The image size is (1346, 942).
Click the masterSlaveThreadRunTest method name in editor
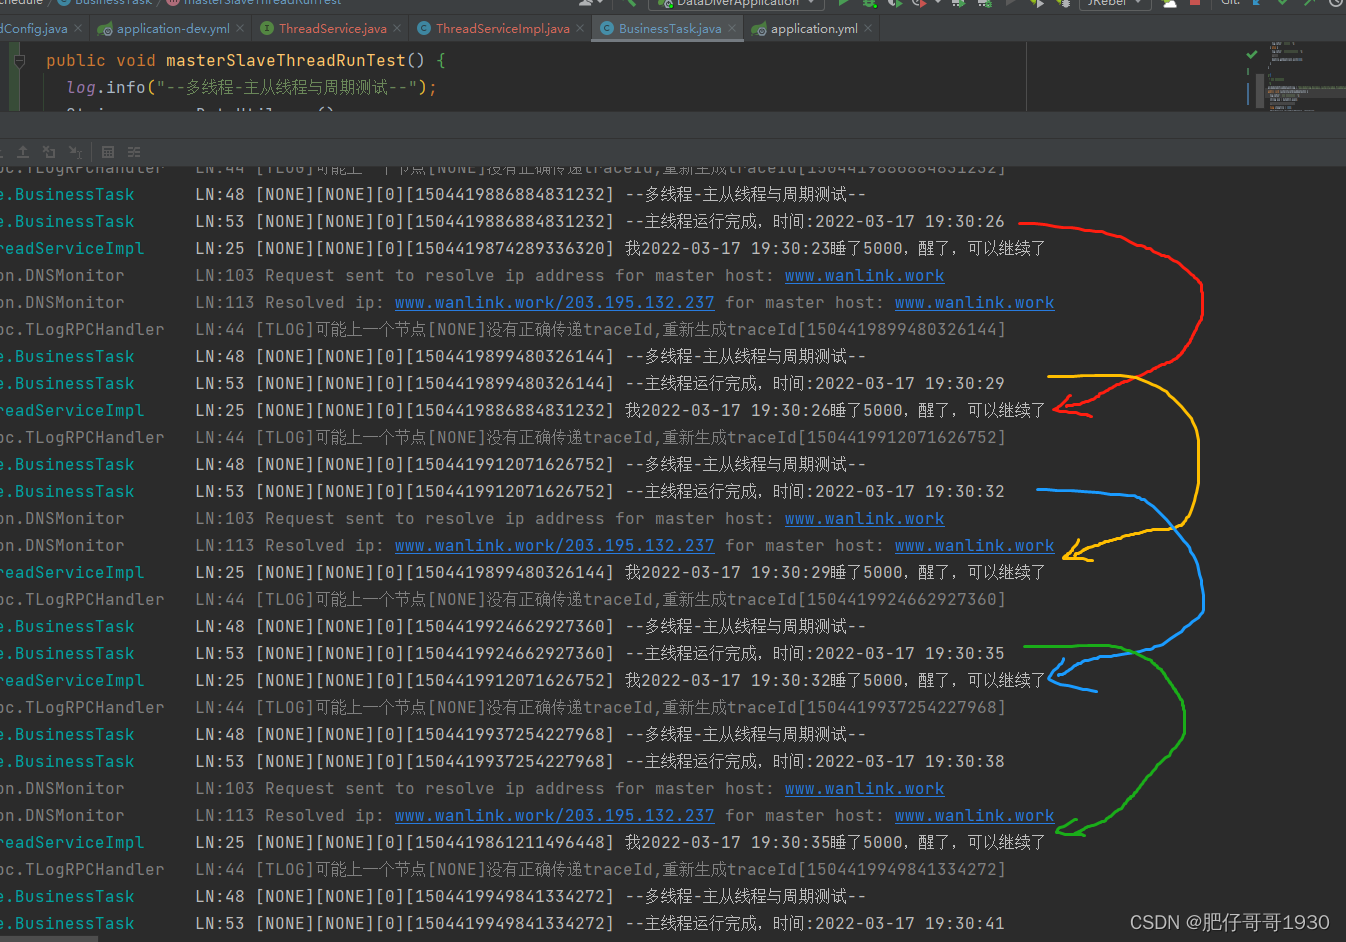[285, 61]
